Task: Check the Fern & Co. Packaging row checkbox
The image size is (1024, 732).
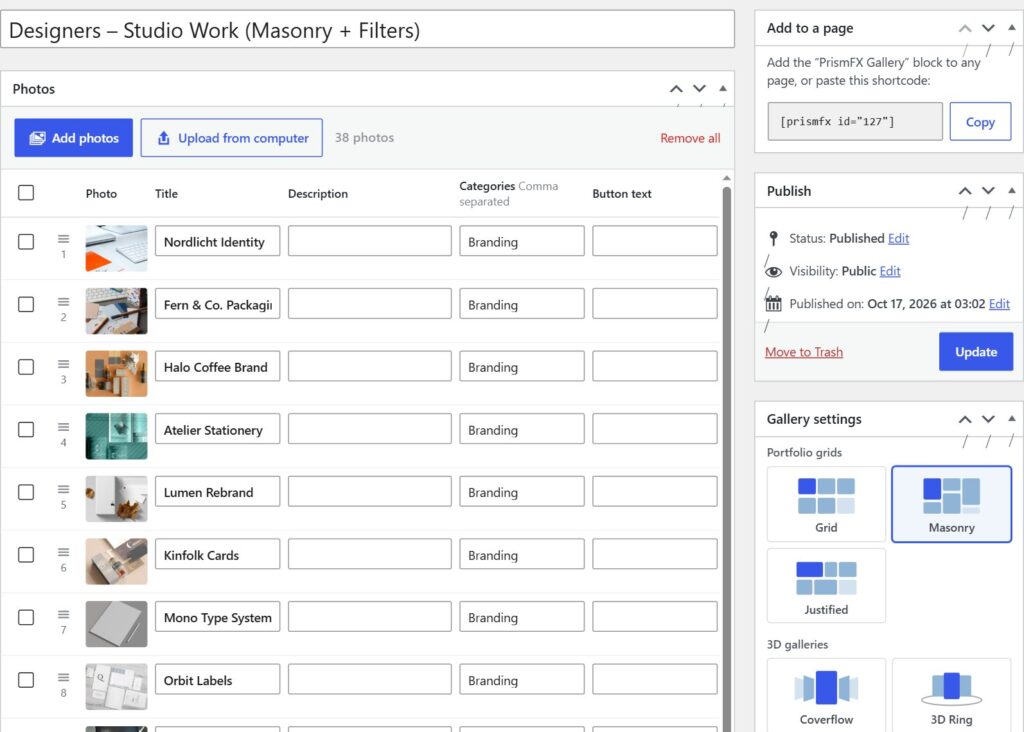Action: tap(26, 304)
